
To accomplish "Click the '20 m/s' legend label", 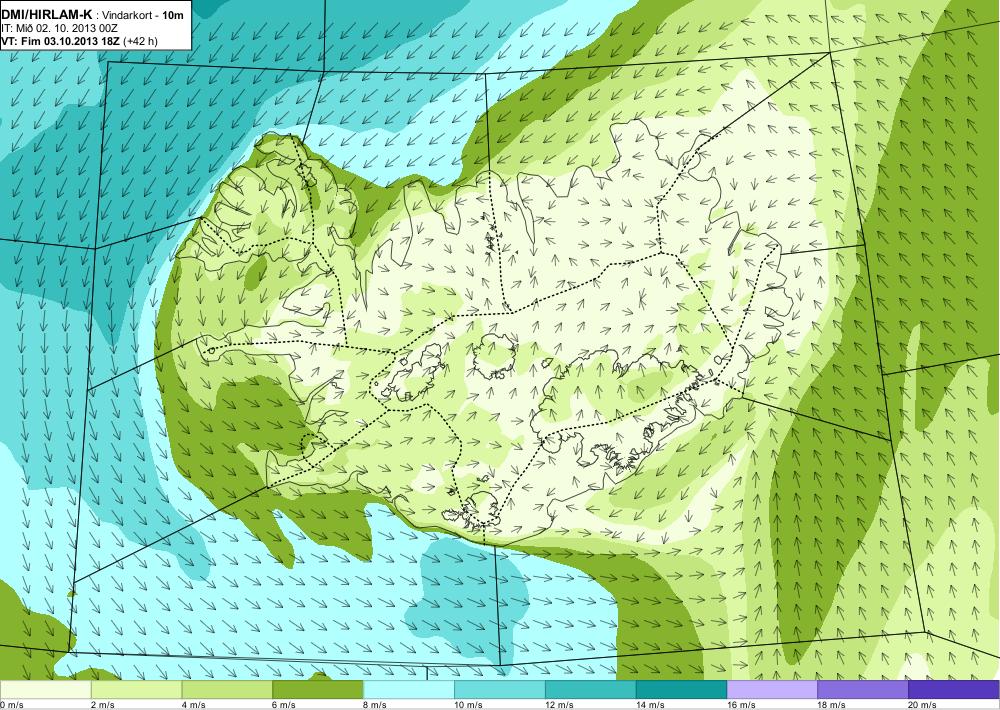I will (x=923, y=705).
